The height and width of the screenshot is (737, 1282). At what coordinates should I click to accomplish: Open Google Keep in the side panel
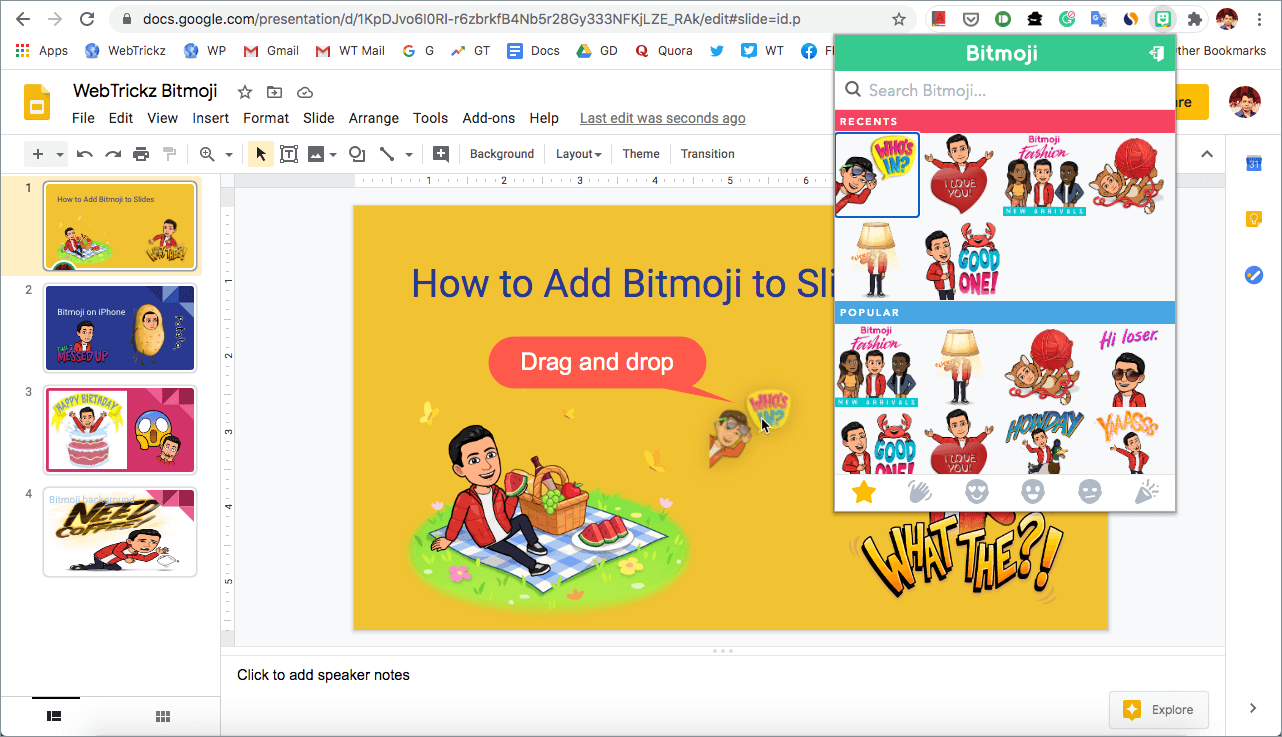1254,219
